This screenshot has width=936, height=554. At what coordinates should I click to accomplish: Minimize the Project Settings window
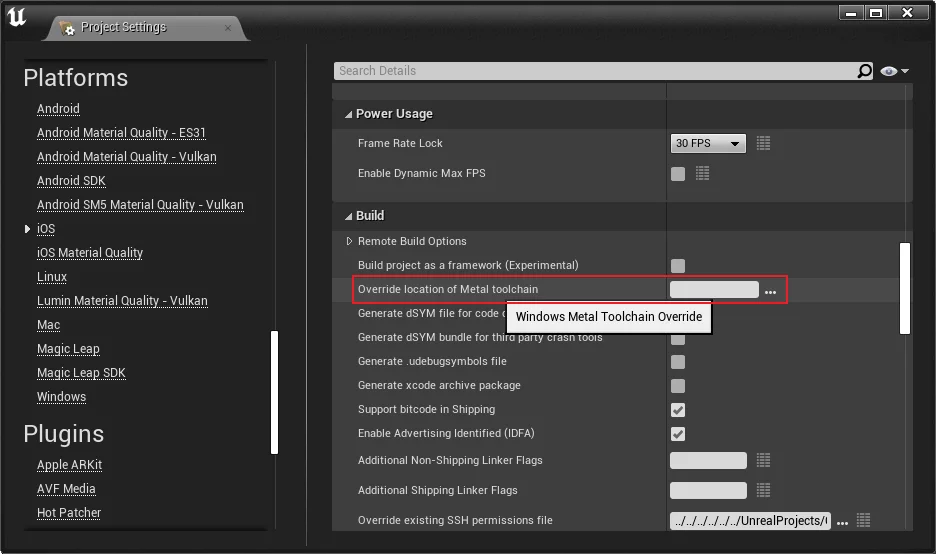pos(851,13)
